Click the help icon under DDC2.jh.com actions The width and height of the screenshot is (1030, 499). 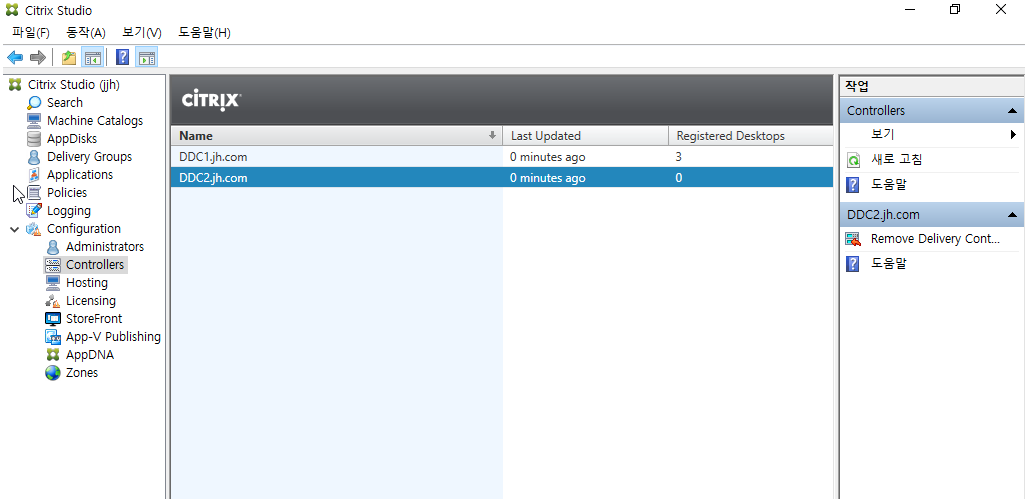853,264
